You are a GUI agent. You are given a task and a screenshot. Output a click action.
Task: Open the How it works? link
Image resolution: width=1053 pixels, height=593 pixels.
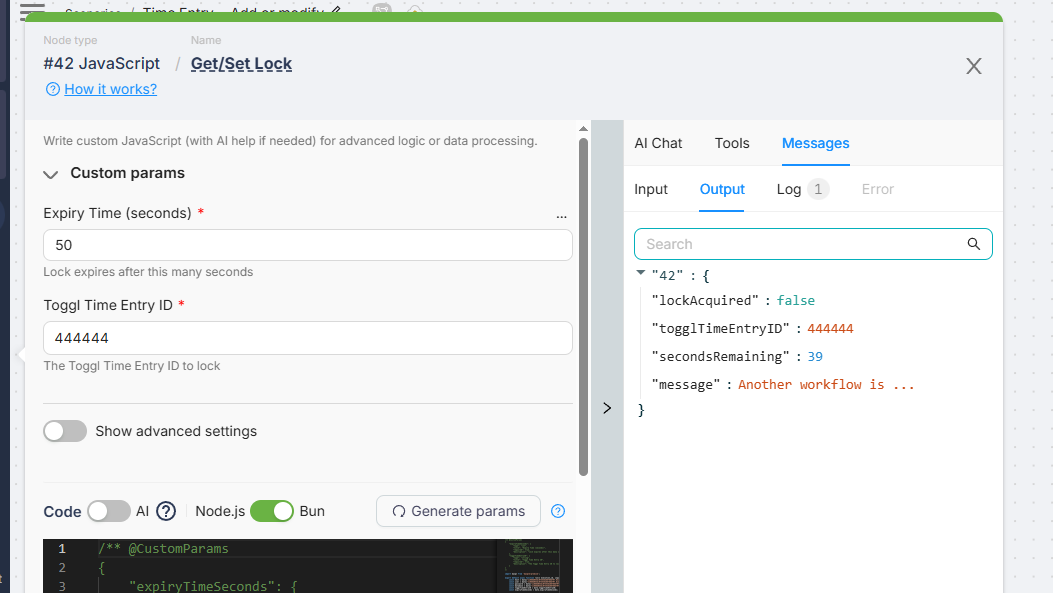coord(110,89)
